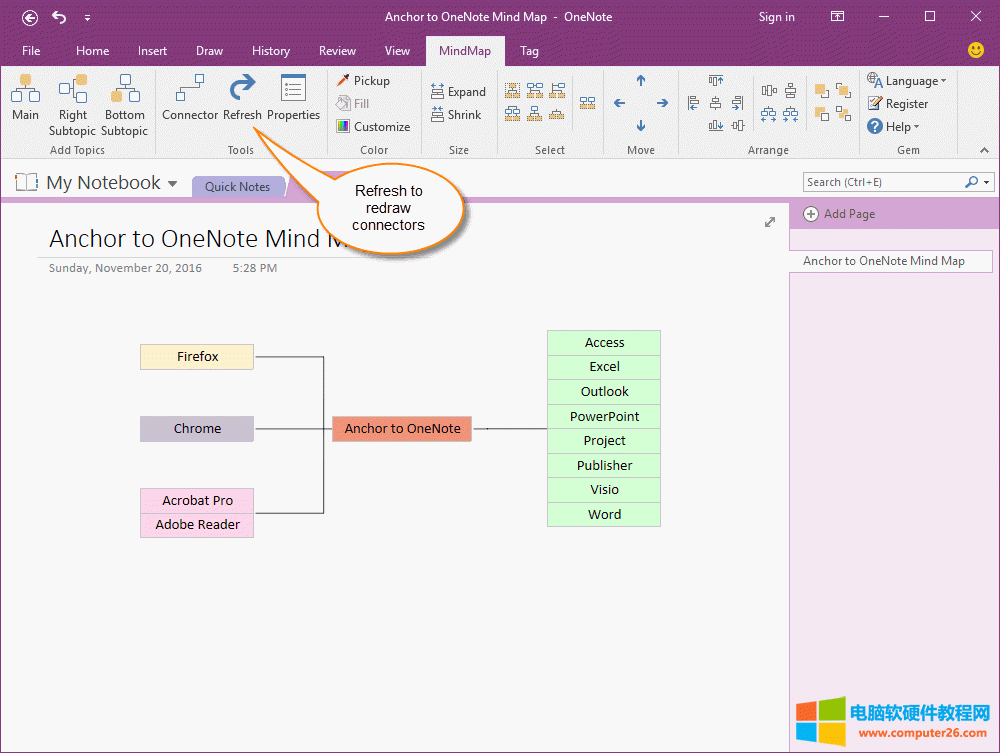This screenshot has height=753, width=1000.
Task: Open the Help dropdown menu
Action: coord(893,127)
